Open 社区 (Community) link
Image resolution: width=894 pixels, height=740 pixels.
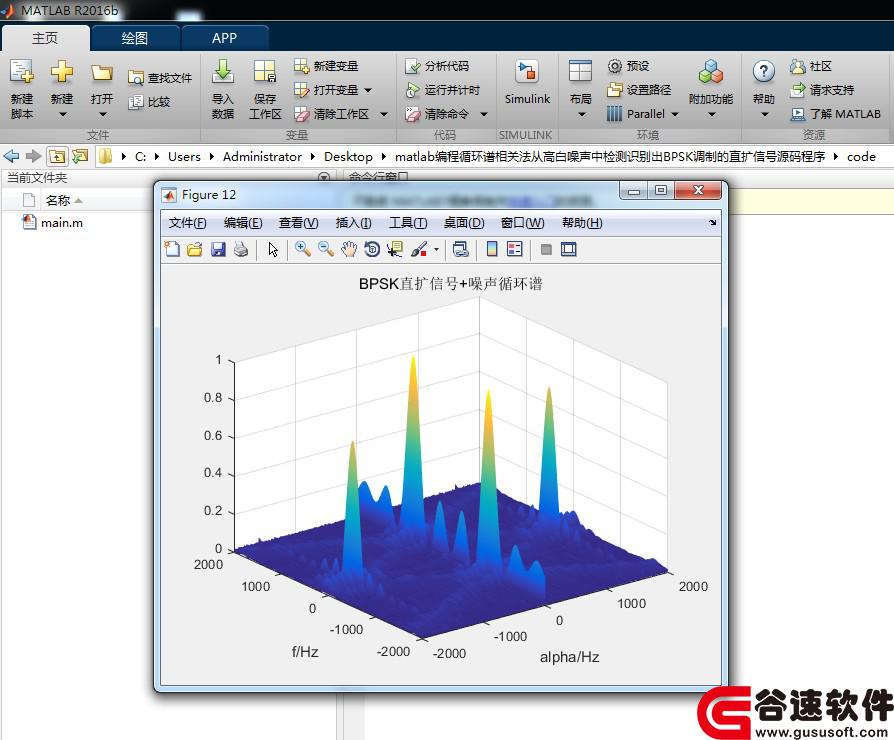click(811, 66)
